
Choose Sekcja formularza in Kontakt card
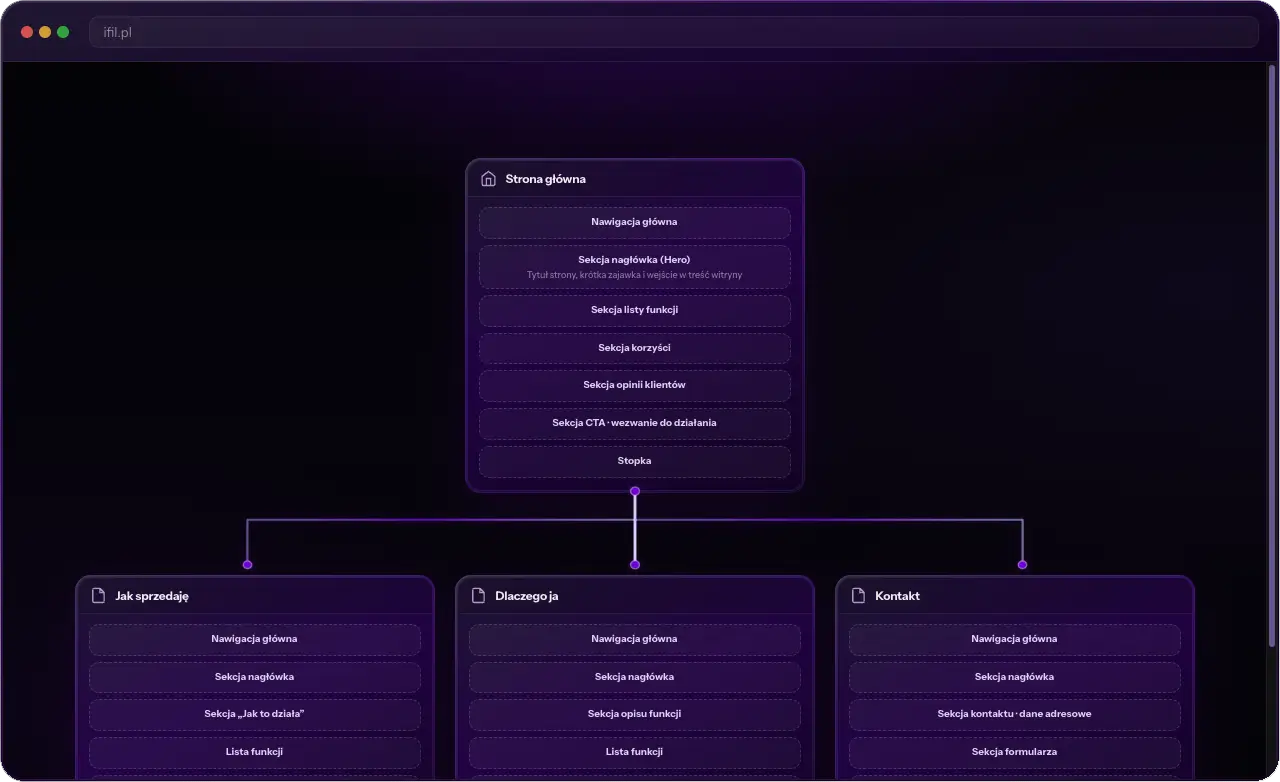tap(1015, 752)
